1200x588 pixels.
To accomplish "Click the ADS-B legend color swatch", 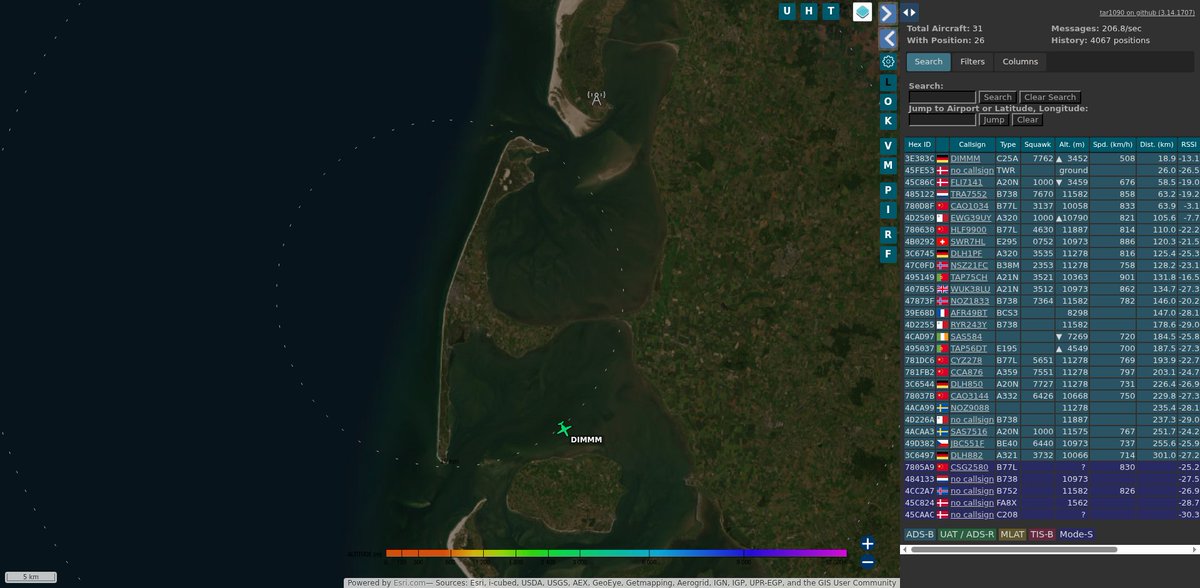I will click(920, 535).
